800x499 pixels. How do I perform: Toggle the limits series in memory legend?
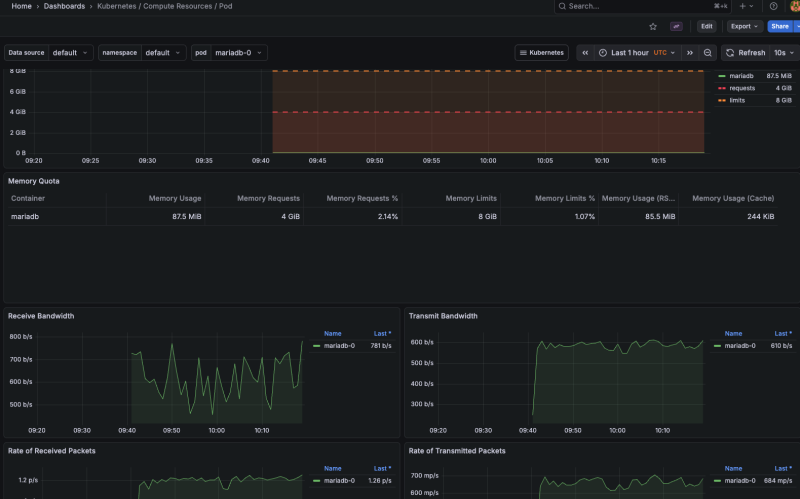737,100
